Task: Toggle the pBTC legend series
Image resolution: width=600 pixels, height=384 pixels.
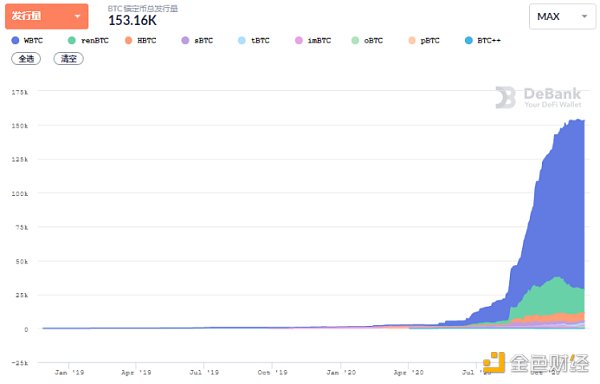Action: (424, 40)
